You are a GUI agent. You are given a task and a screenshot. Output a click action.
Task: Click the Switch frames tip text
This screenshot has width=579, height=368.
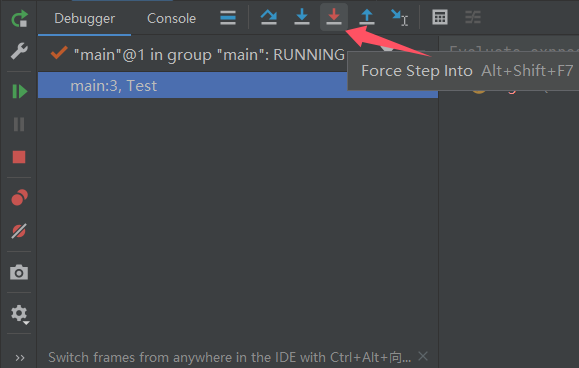pos(229,357)
